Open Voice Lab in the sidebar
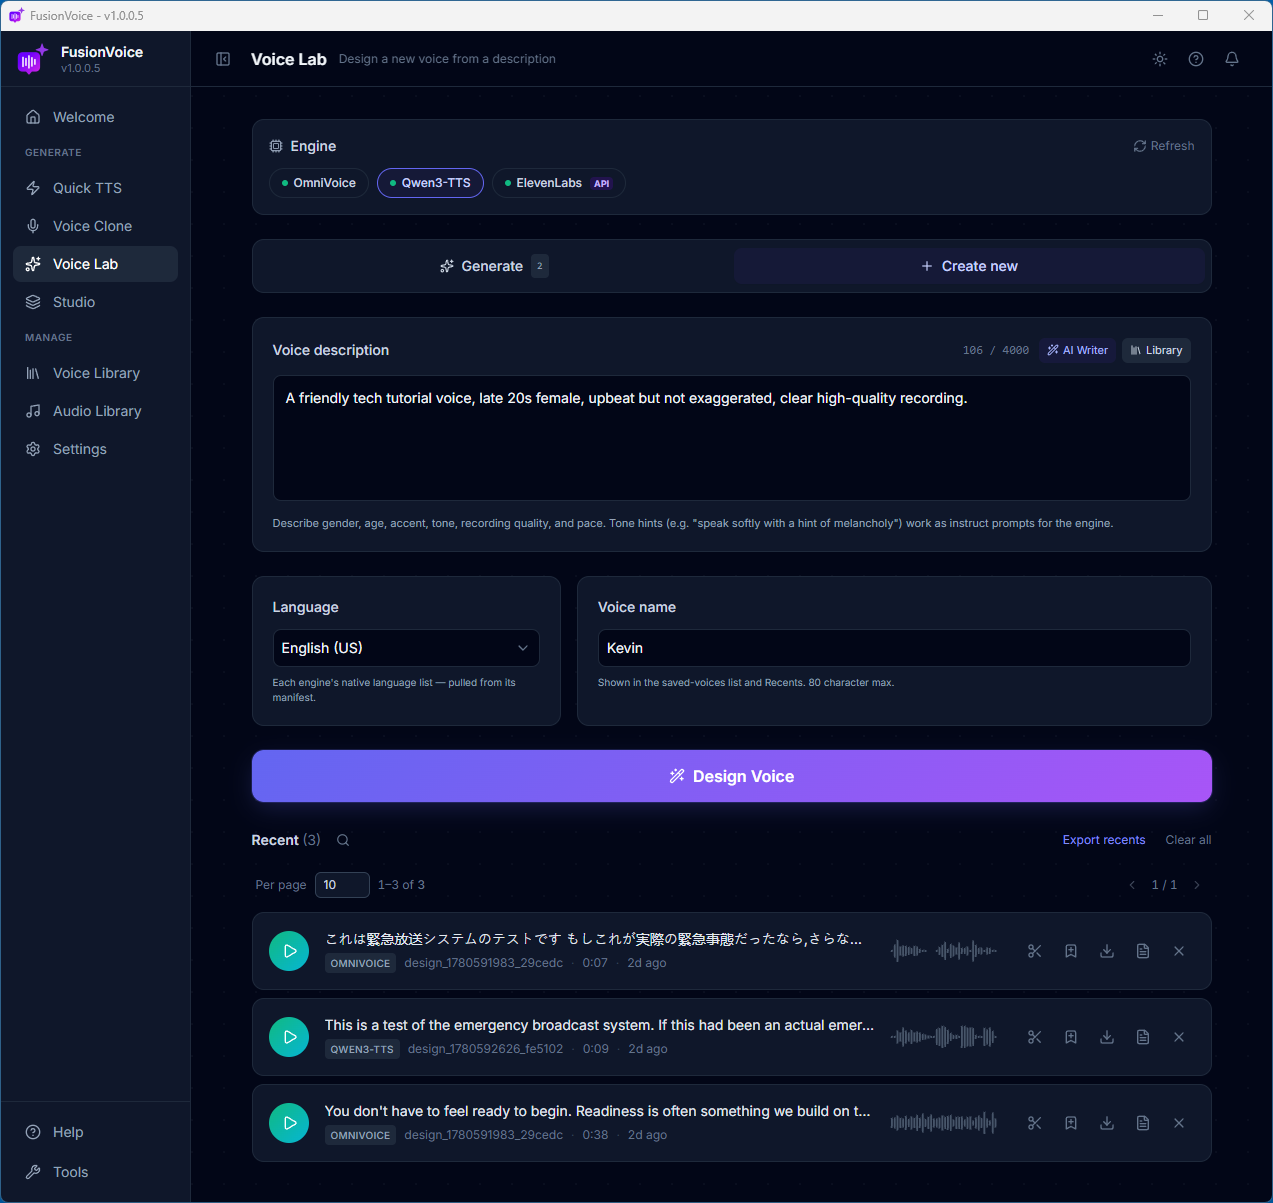This screenshot has width=1273, height=1203. (x=95, y=264)
